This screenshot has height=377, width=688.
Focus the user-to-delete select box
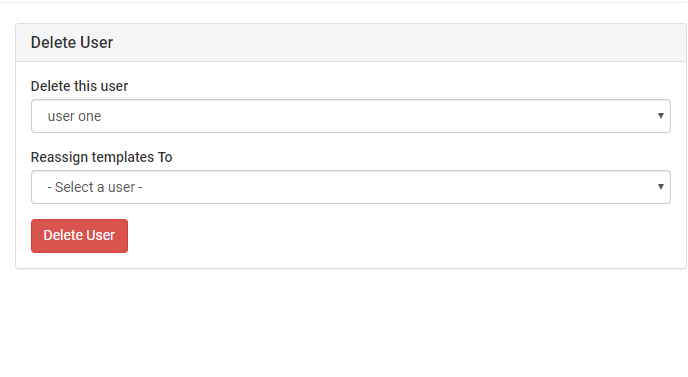point(351,116)
